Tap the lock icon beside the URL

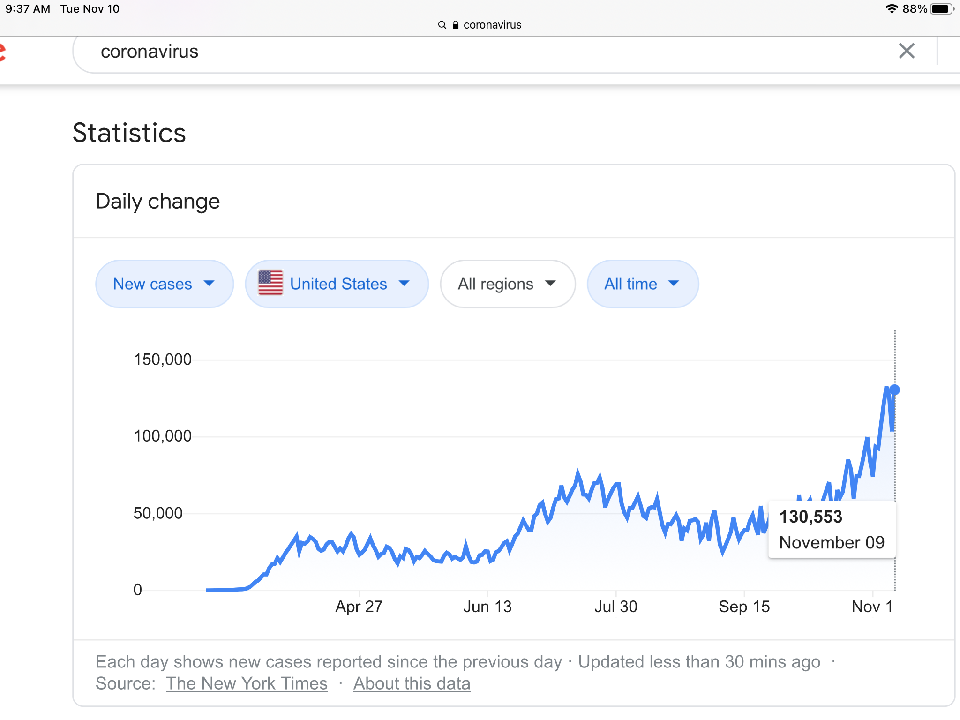(x=455, y=25)
